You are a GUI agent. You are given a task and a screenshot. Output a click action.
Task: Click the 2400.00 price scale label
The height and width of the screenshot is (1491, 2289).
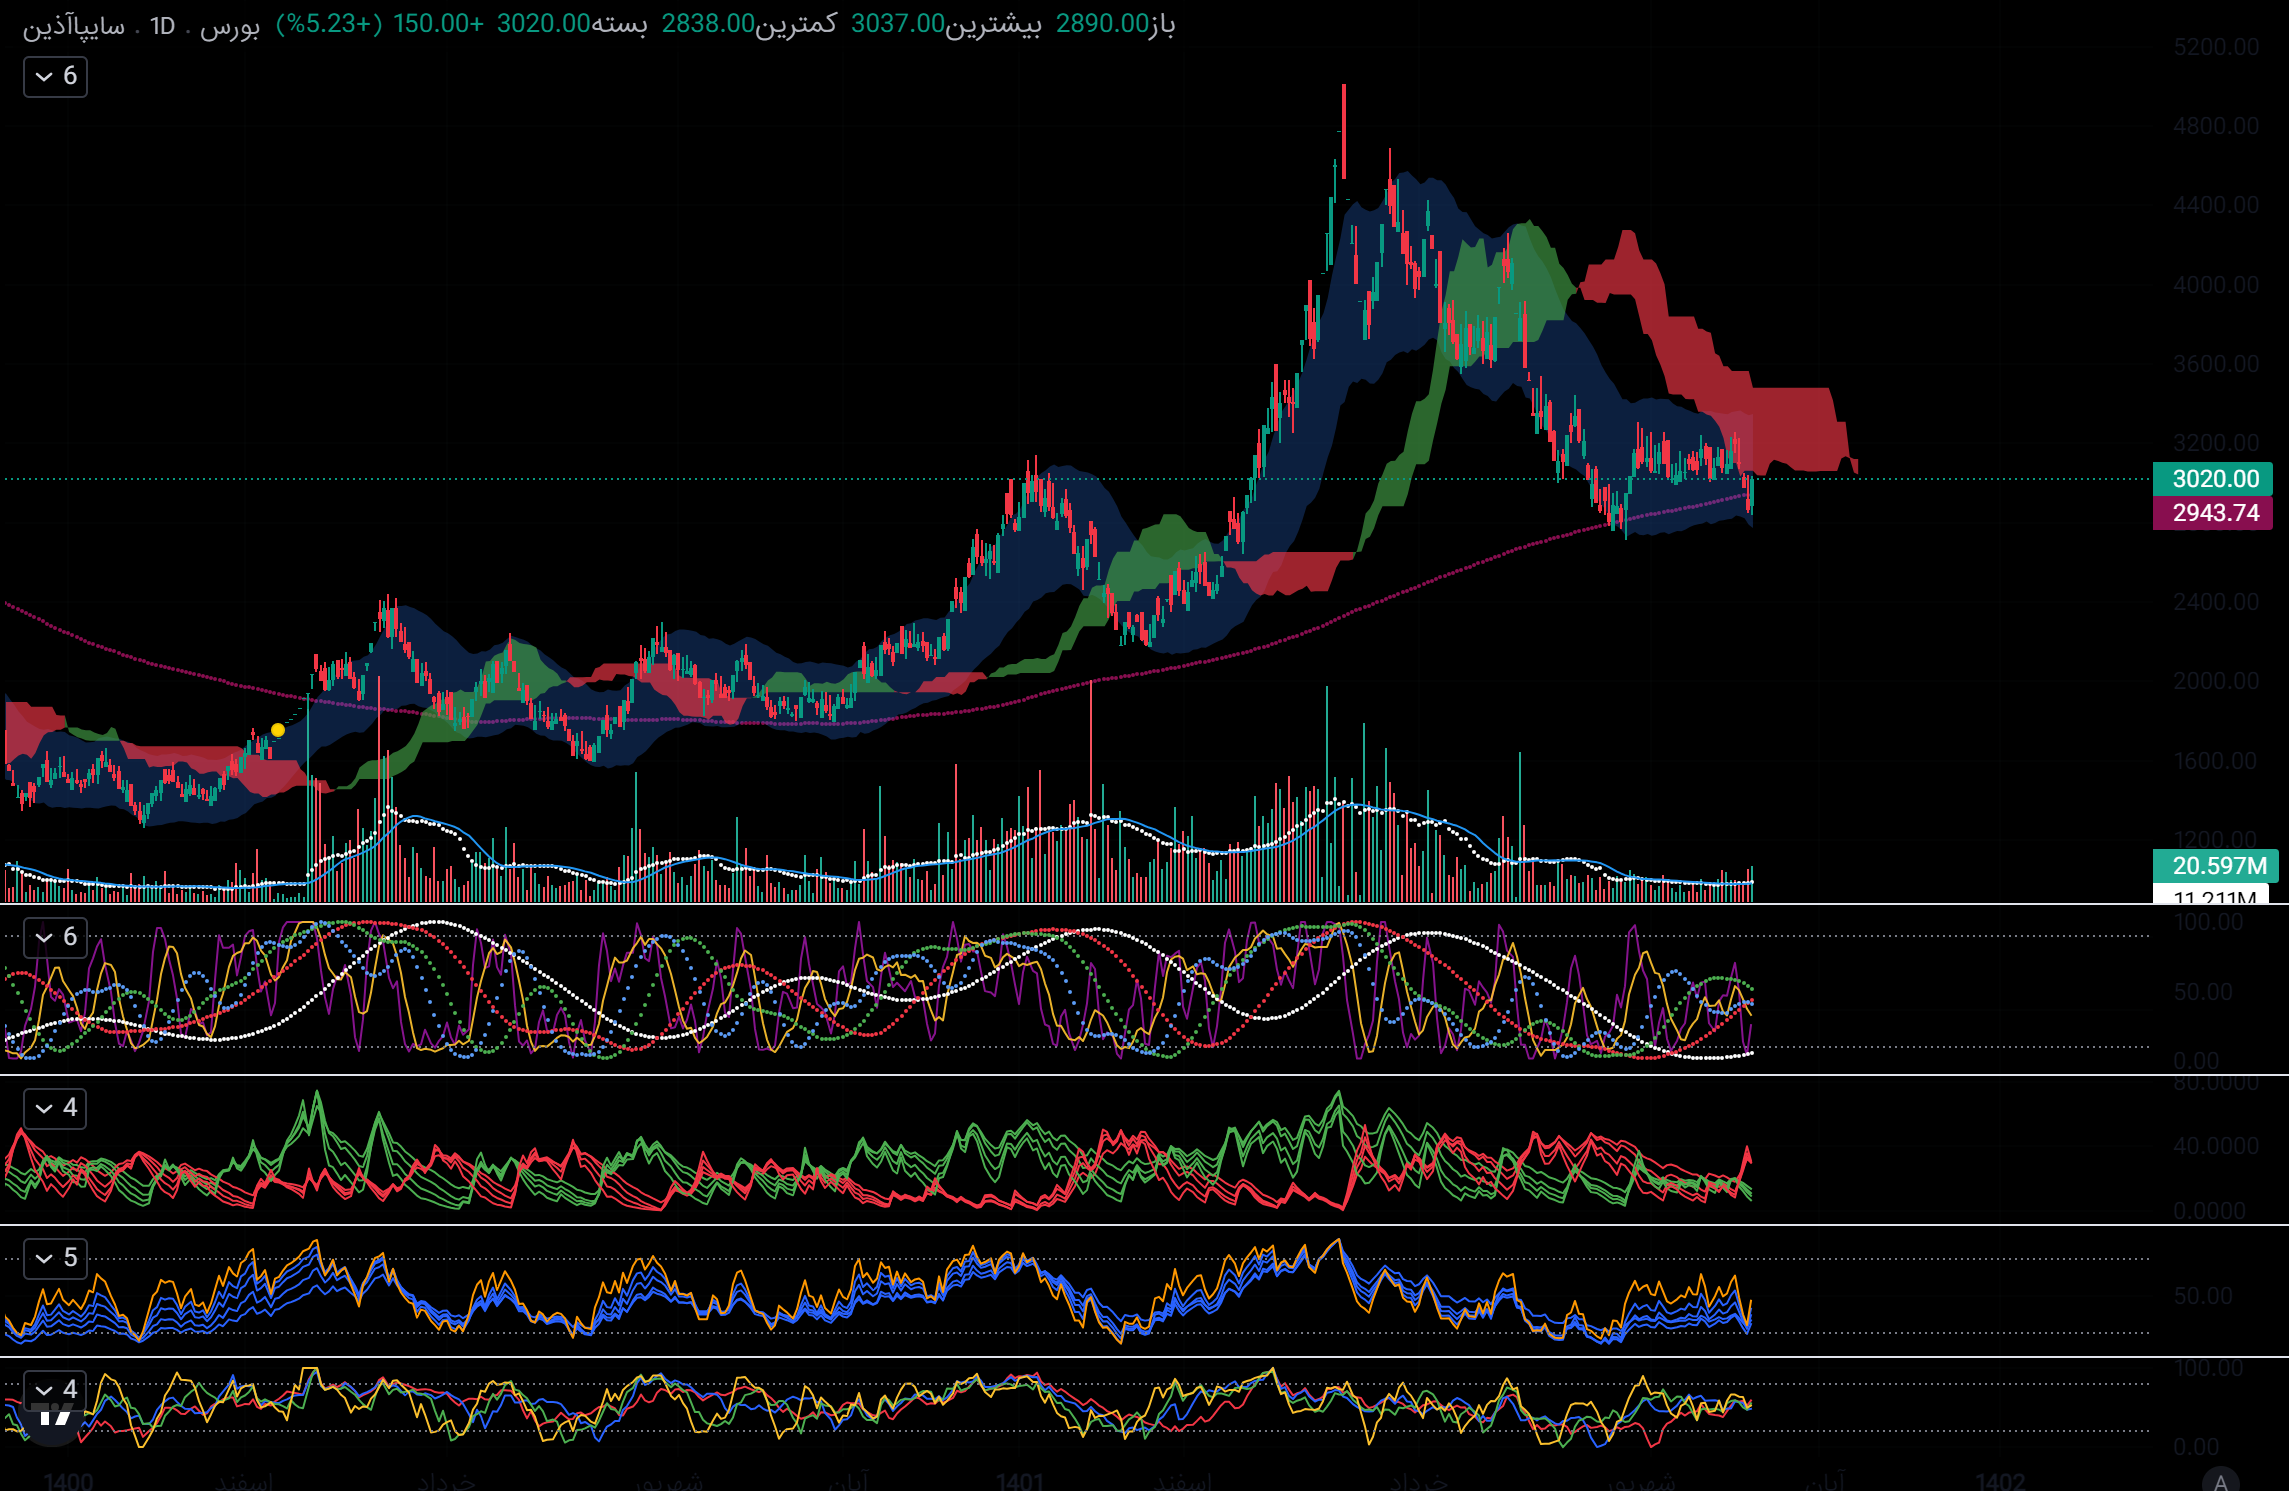point(2216,602)
